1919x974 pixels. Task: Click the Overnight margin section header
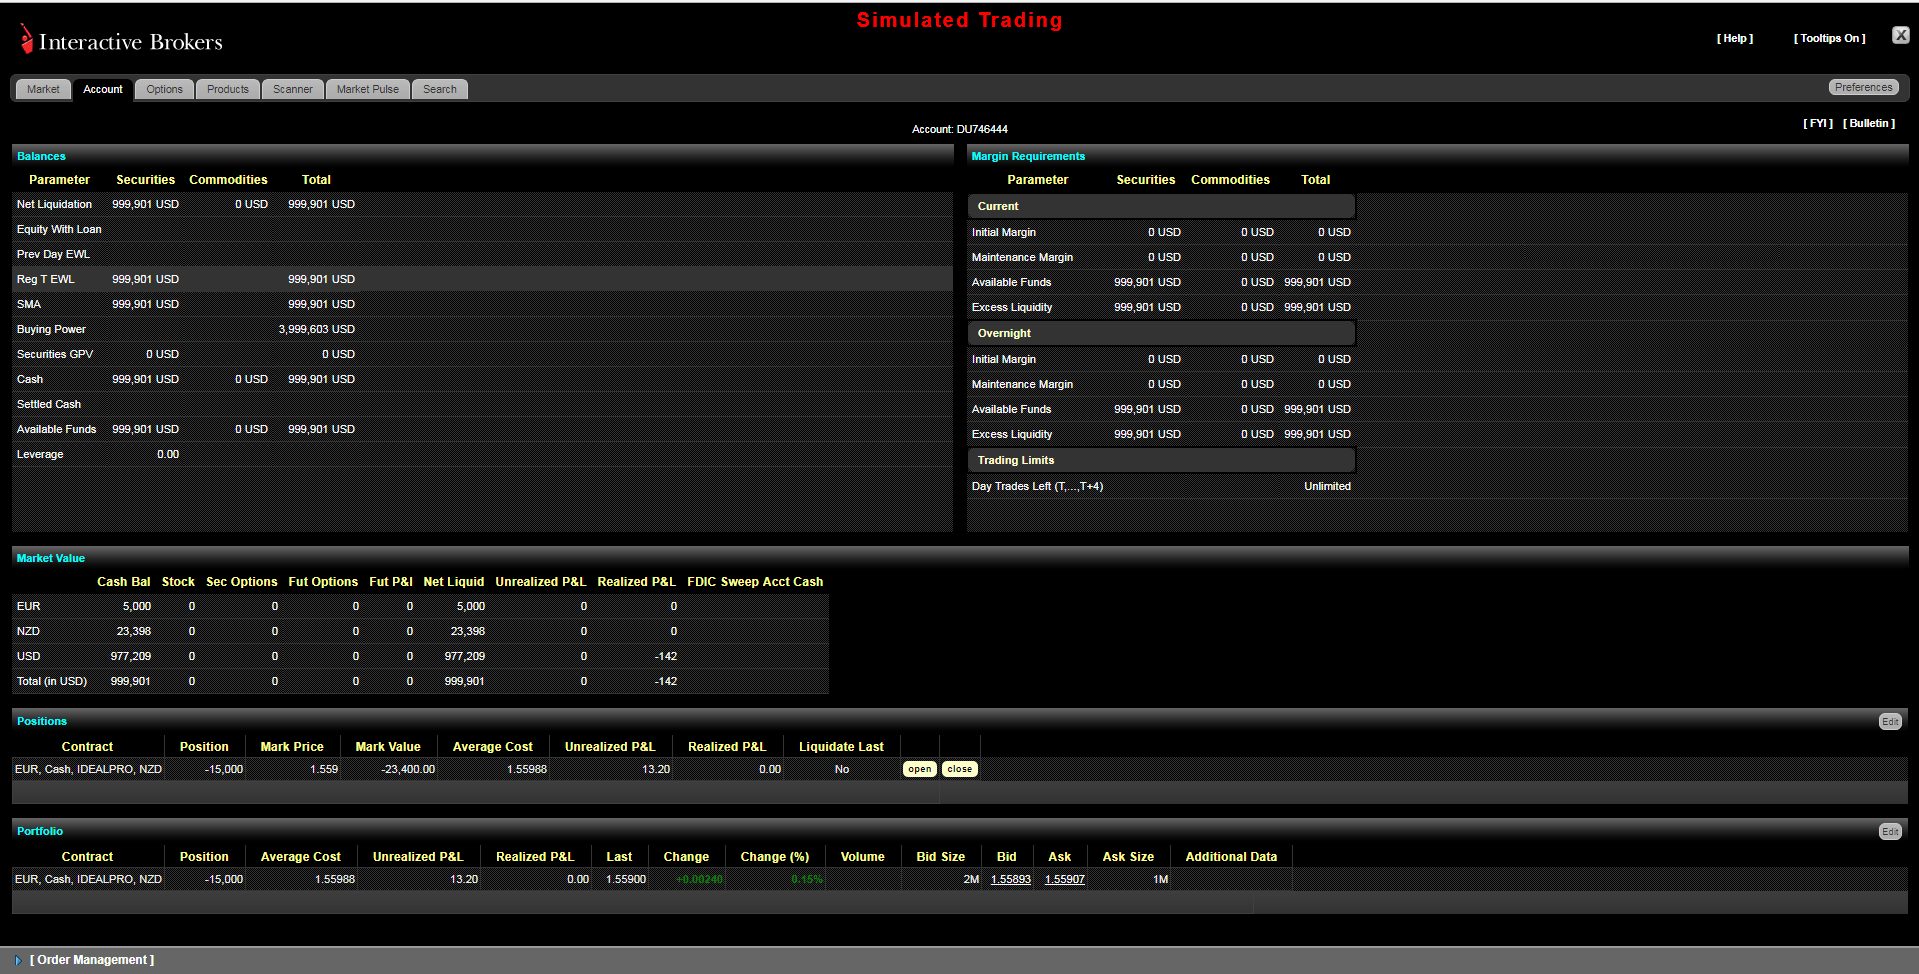pyautogui.click(x=1161, y=333)
